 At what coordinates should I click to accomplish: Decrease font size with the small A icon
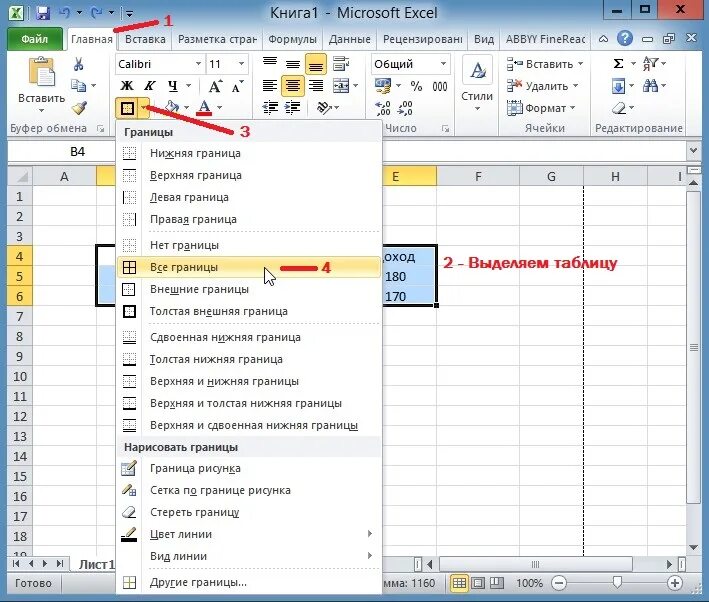pyautogui.click(x=237, y=86)
